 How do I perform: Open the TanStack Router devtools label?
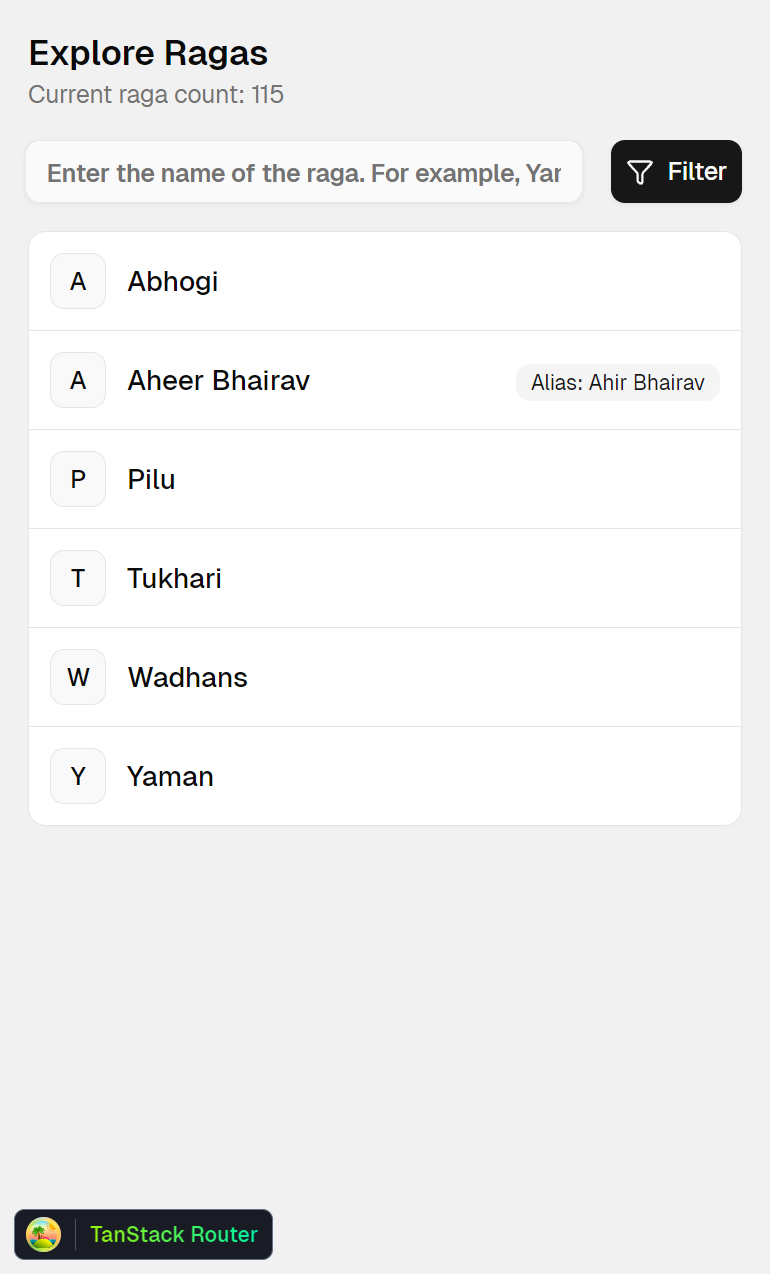click(x=174, y=1235)
